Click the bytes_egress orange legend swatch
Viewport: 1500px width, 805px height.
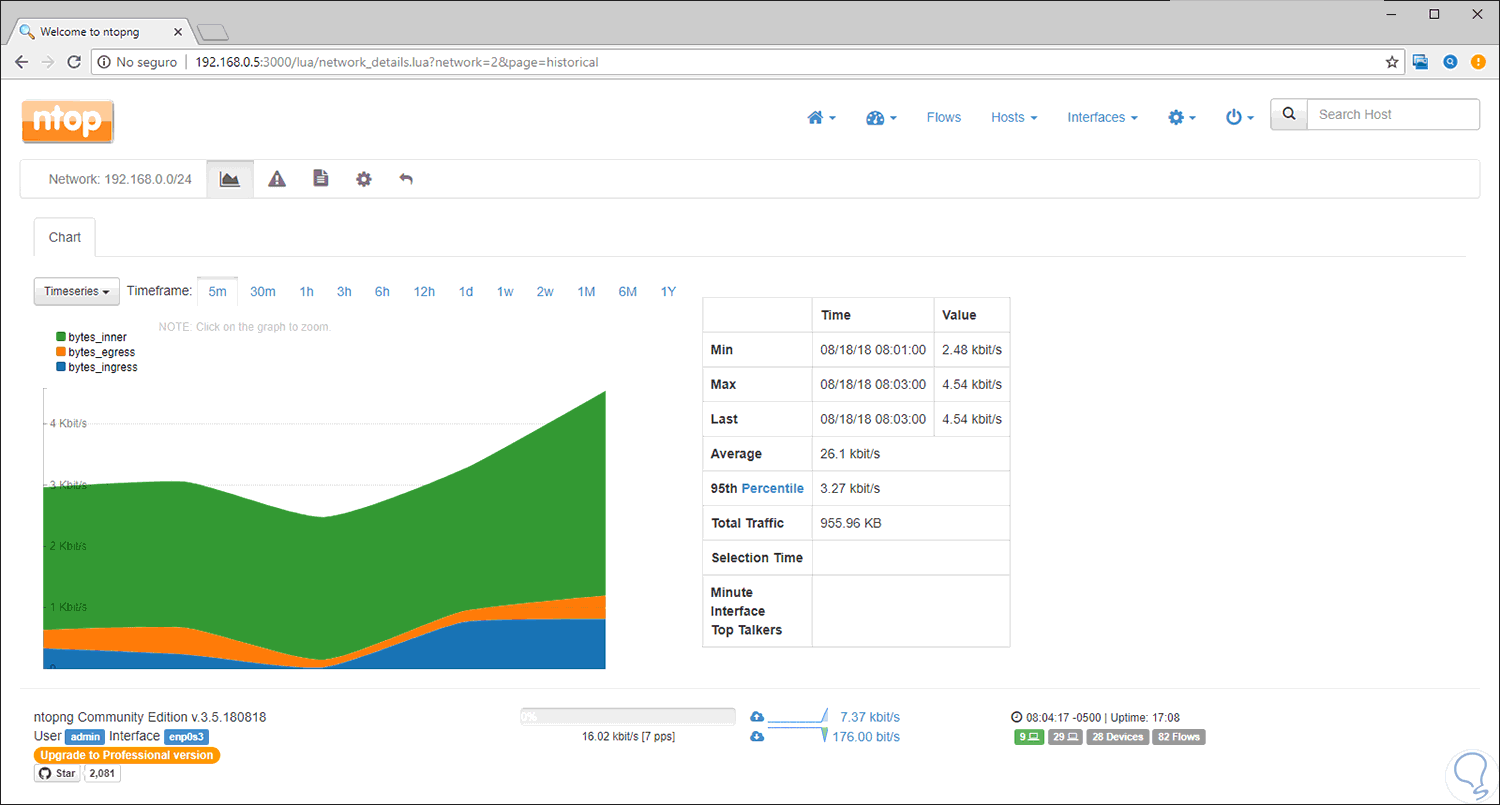point(61,352)
